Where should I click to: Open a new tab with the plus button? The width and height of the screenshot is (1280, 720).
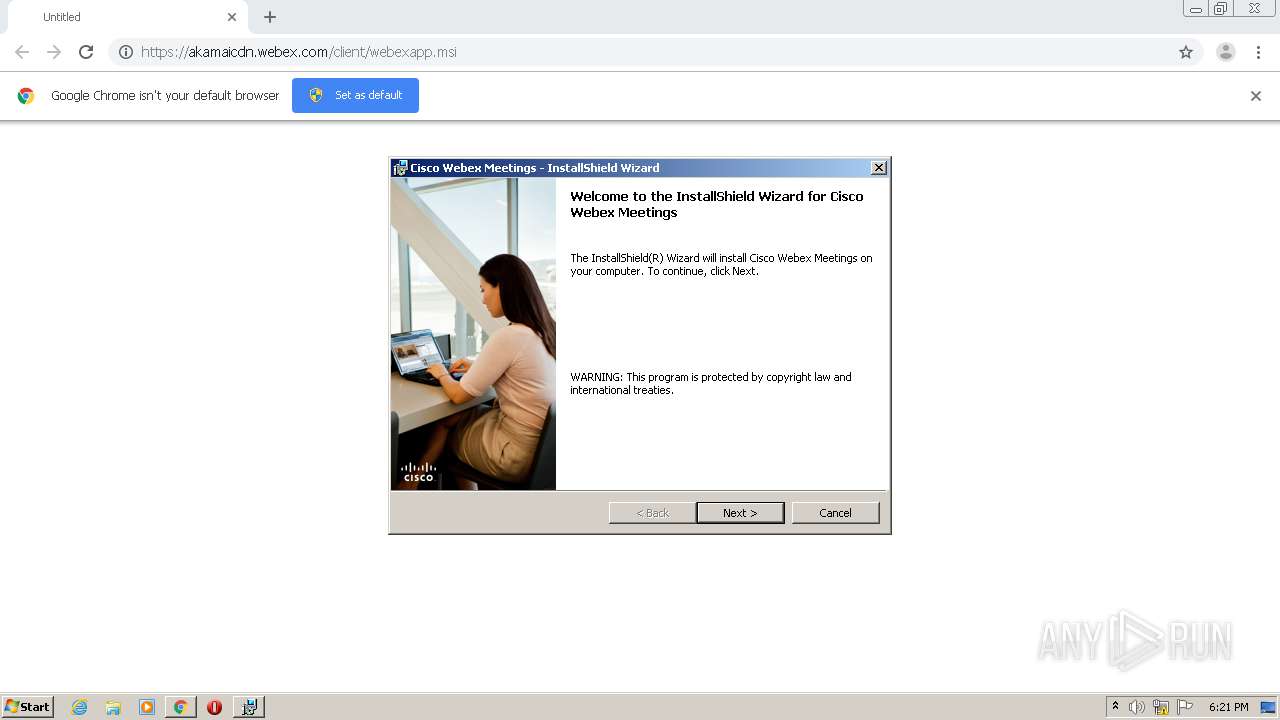pos(270,17)
